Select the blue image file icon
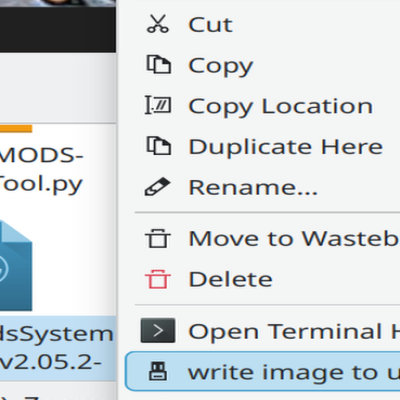 tap(16, 266)
